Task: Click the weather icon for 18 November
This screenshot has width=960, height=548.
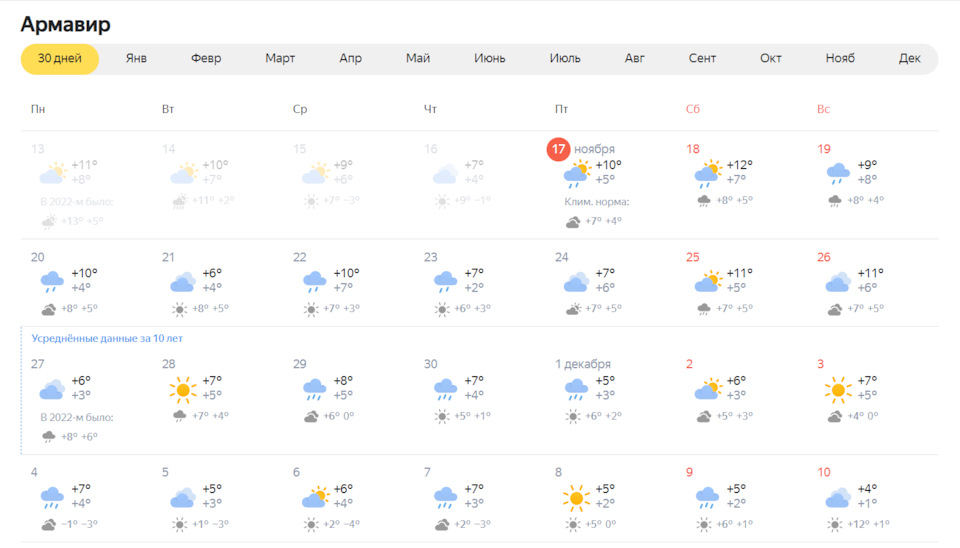Action: [x=708, y=174]
